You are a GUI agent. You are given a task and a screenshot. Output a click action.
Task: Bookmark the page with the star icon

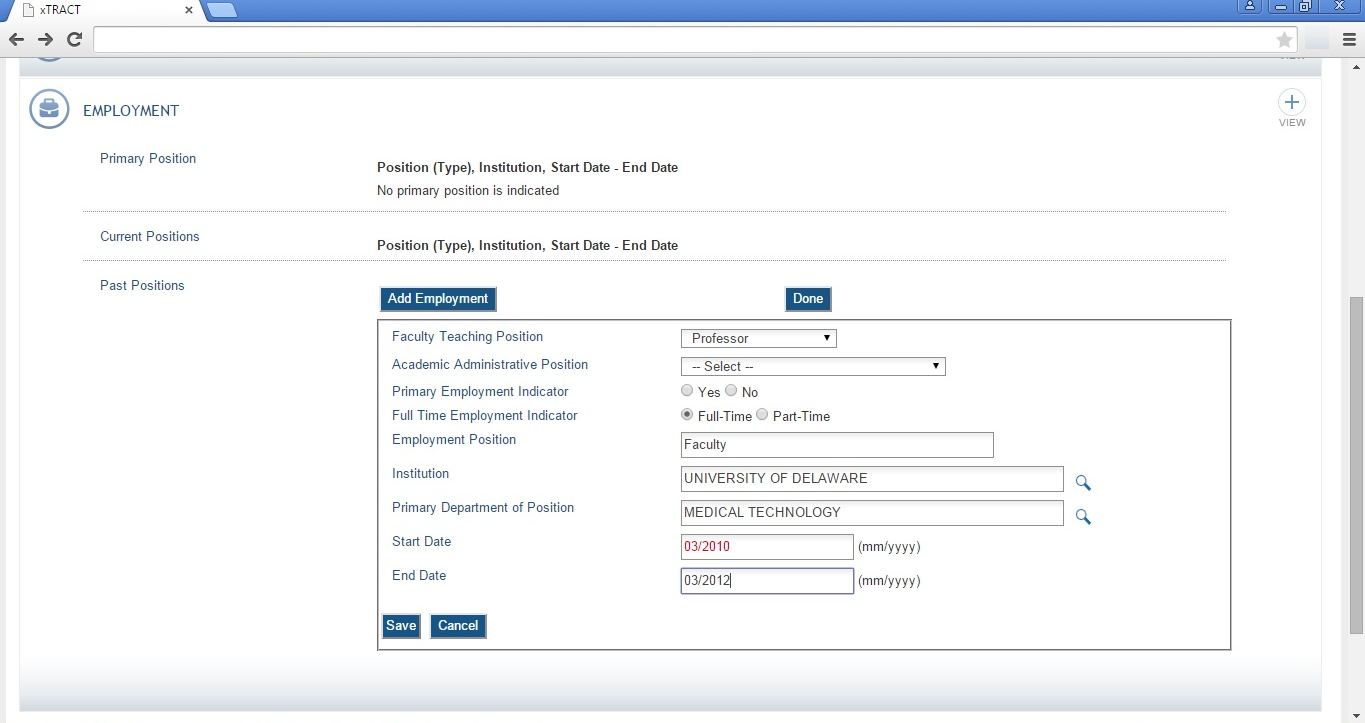click(1285, 40)
